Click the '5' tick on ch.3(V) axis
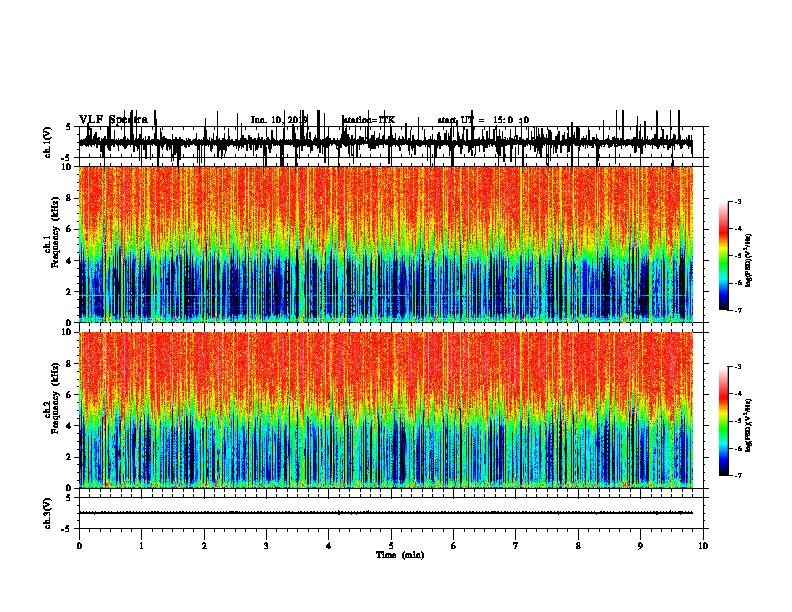 pos(68,497)
